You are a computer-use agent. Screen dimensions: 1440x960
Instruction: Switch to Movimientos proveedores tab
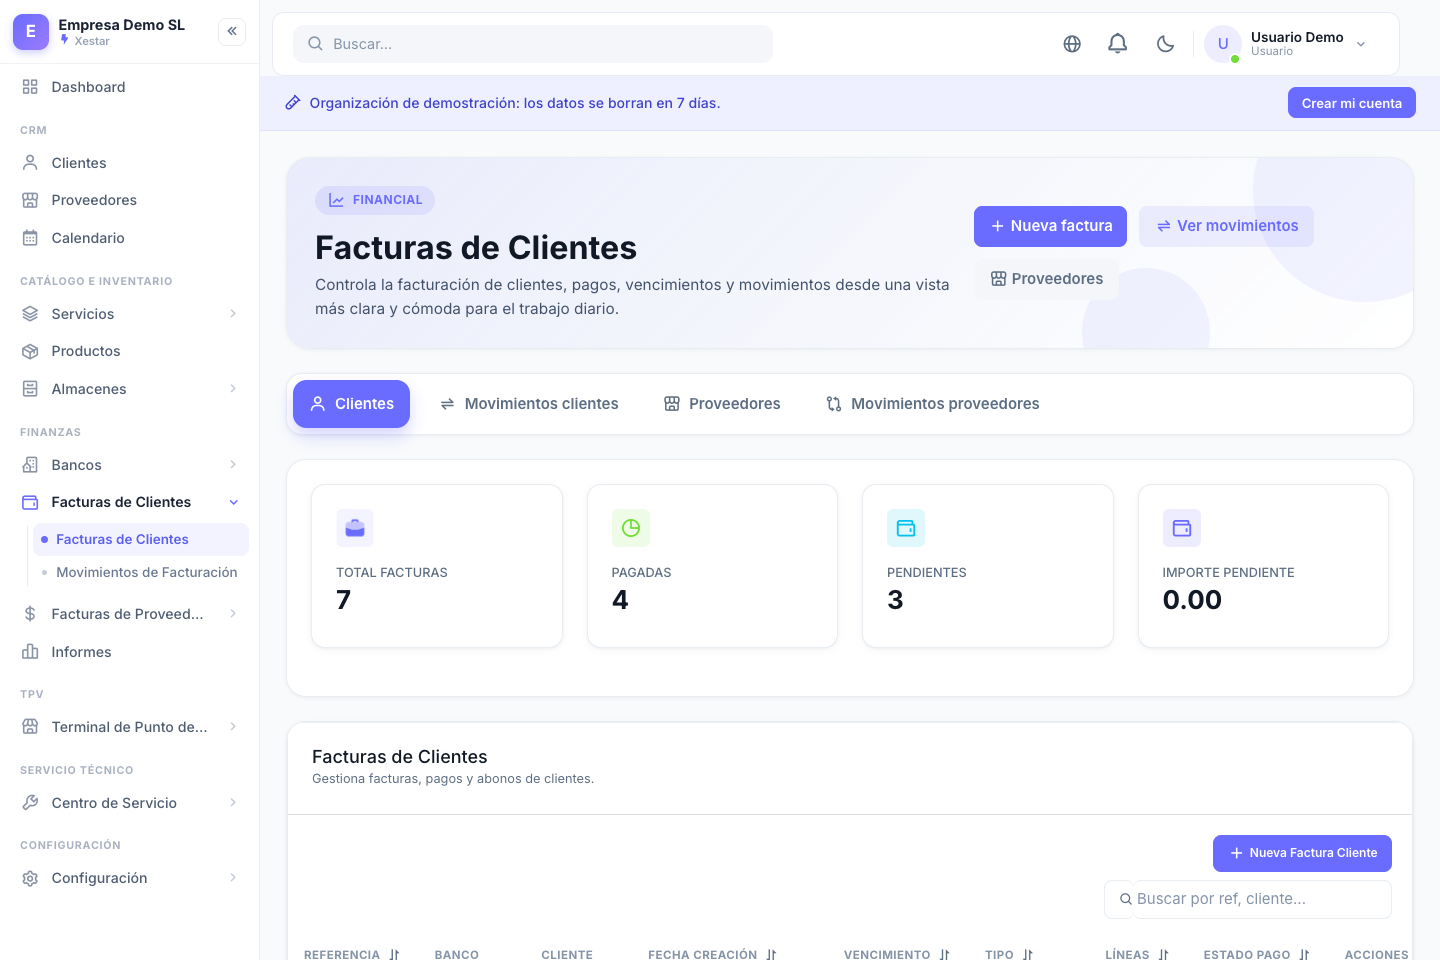coord(932,404)
